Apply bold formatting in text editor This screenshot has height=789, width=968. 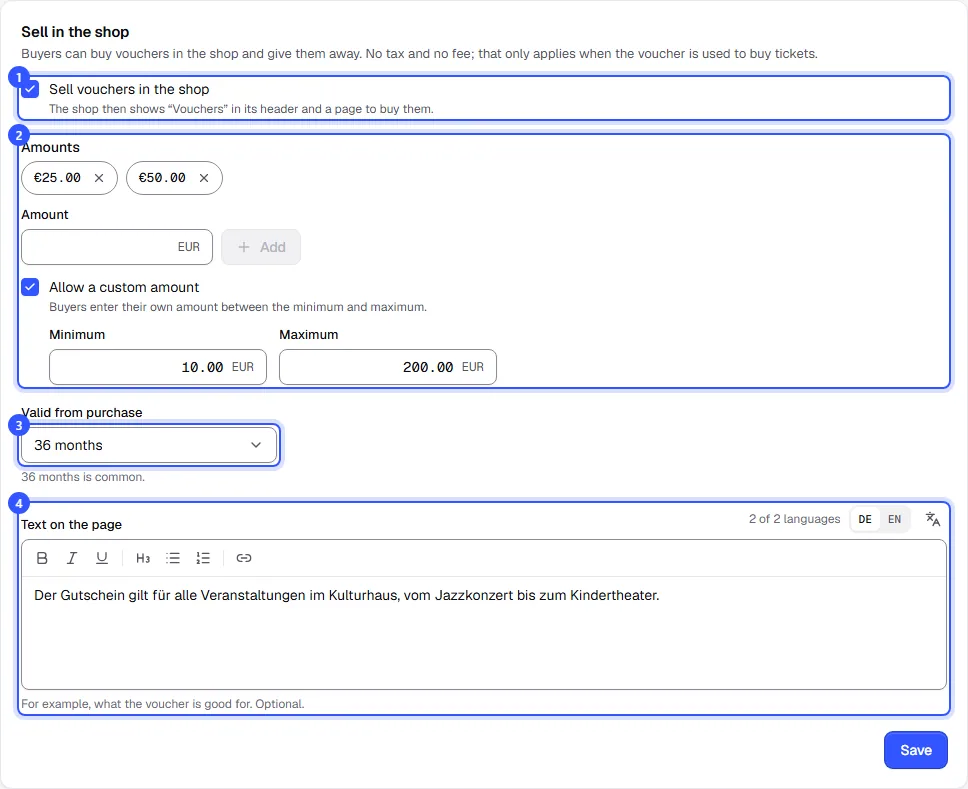[42, 558]
